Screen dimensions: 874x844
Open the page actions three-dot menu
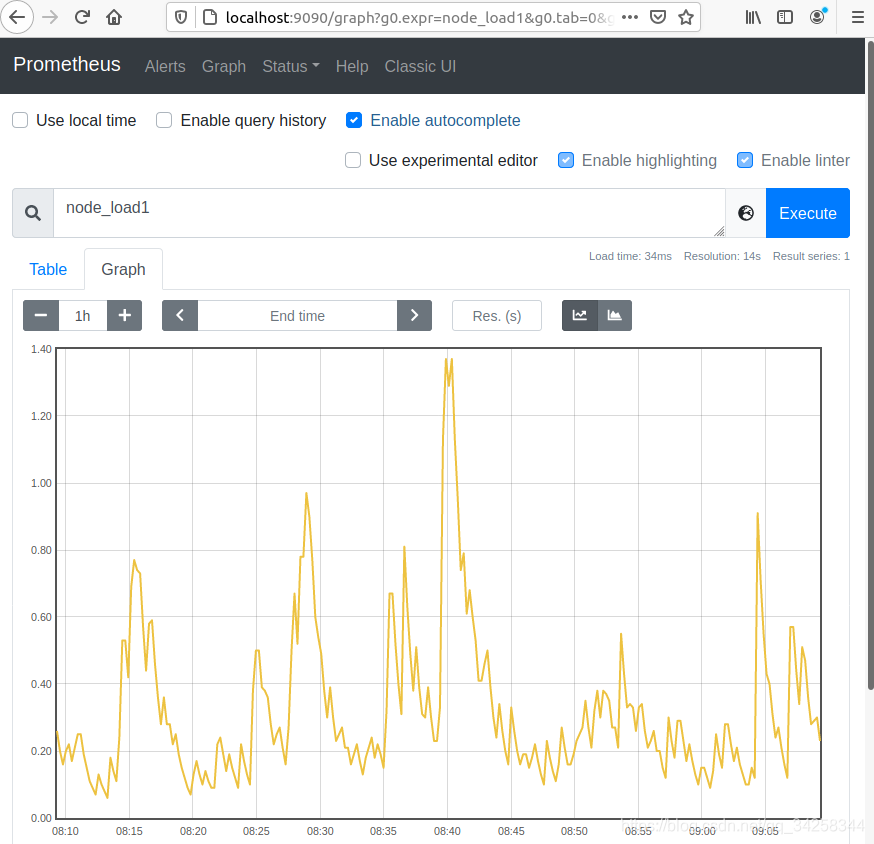pyautogui.click(x=630, y=17)
